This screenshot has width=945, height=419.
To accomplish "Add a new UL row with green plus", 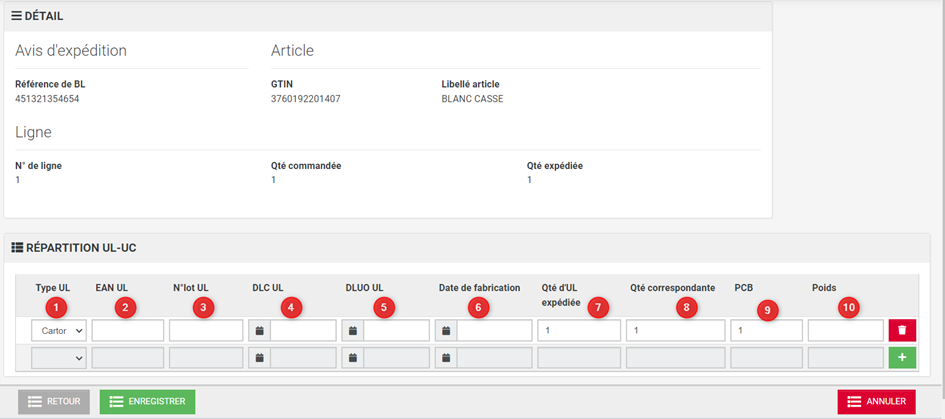I will 902,357.
